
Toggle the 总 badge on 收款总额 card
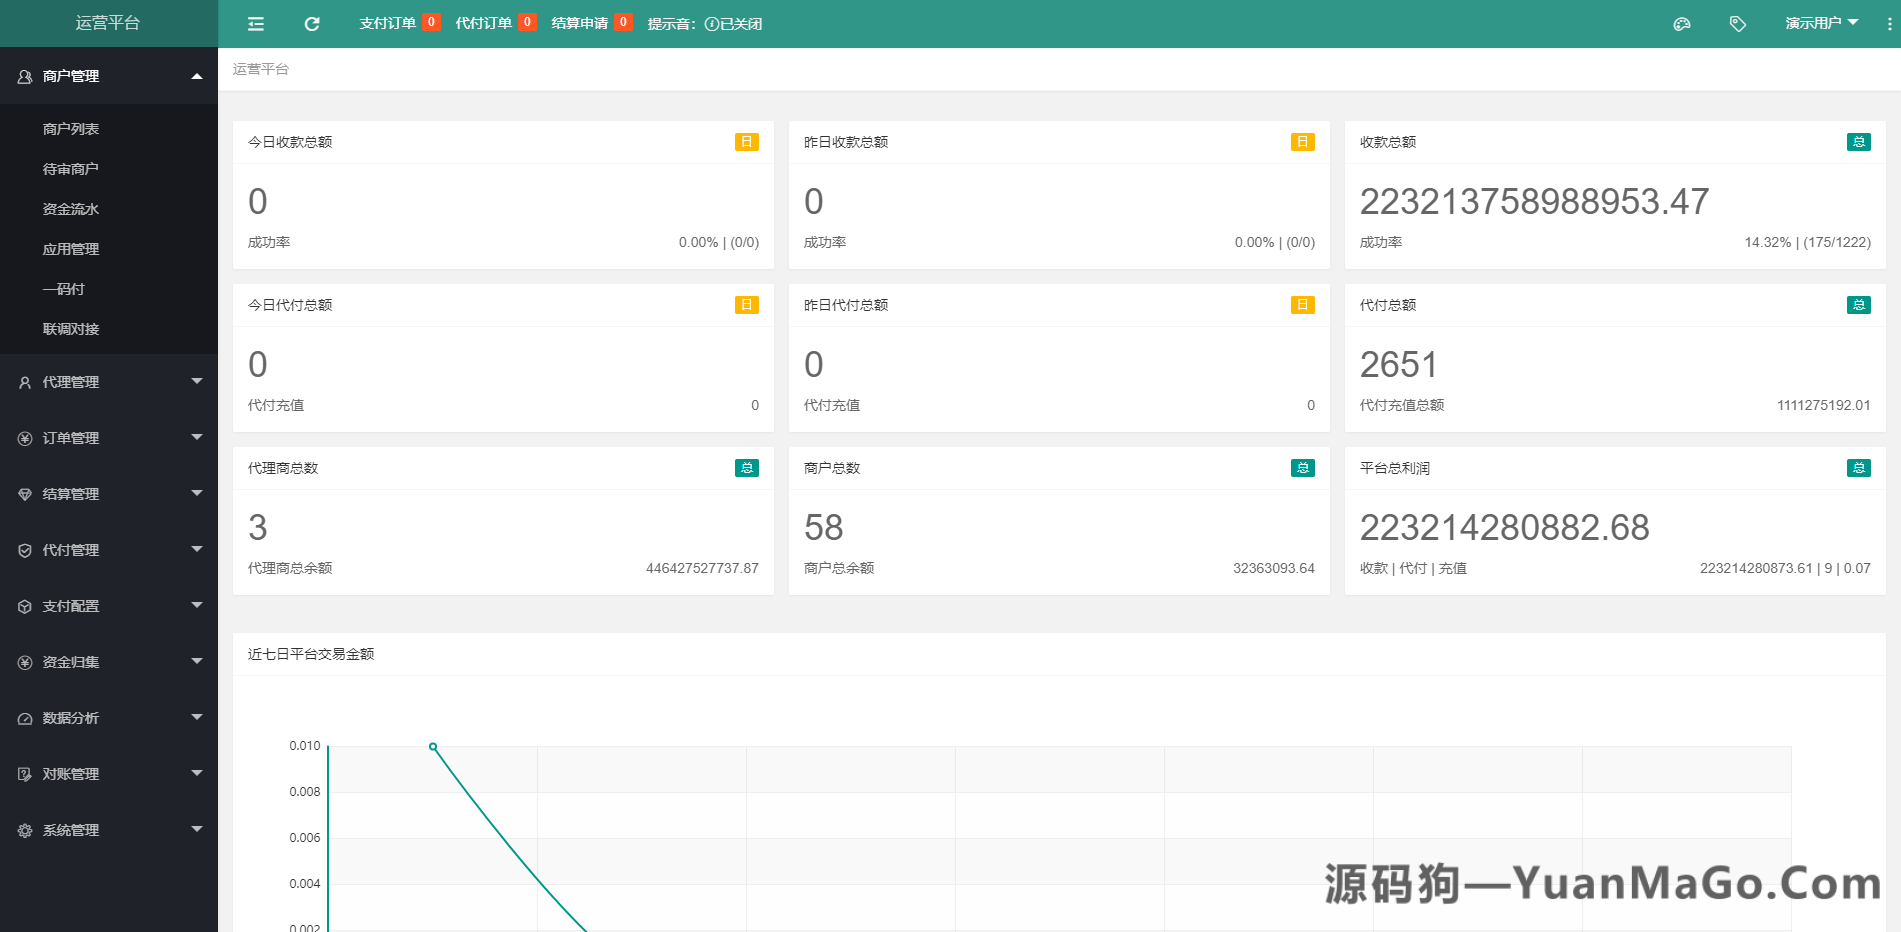[x=1858, y=142]
